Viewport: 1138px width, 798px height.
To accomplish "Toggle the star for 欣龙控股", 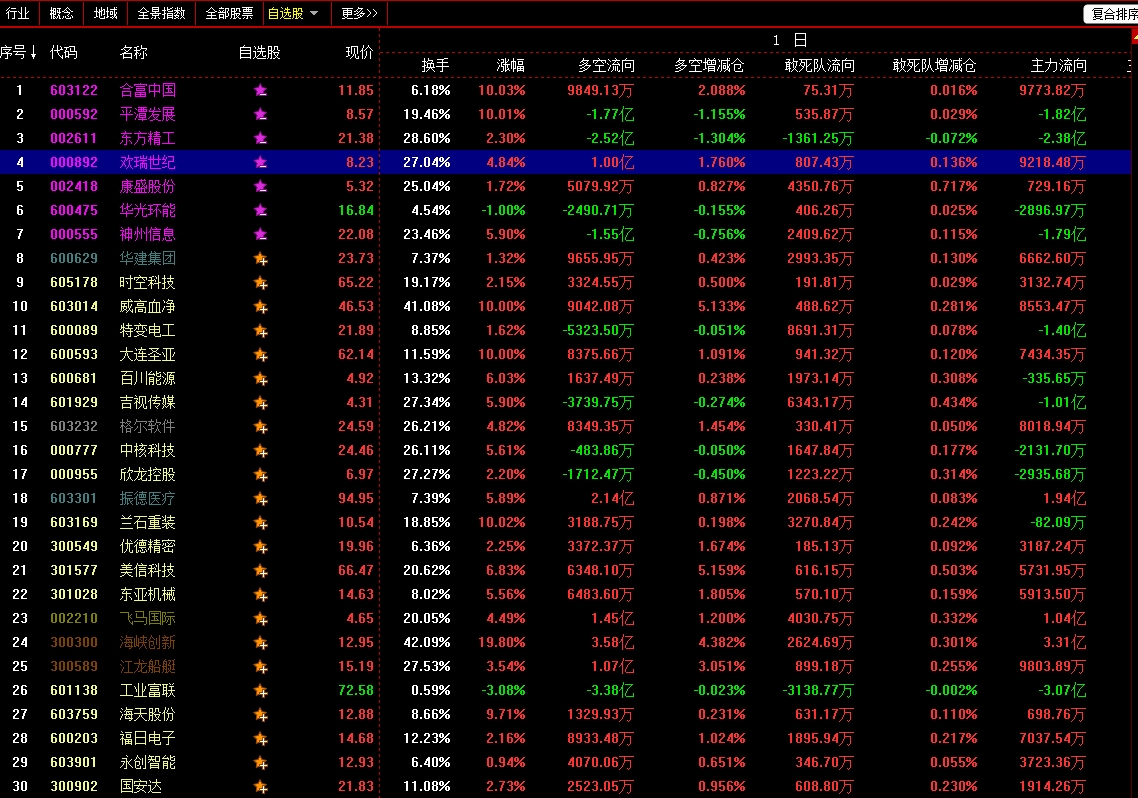I will click(x=260, y=474).
